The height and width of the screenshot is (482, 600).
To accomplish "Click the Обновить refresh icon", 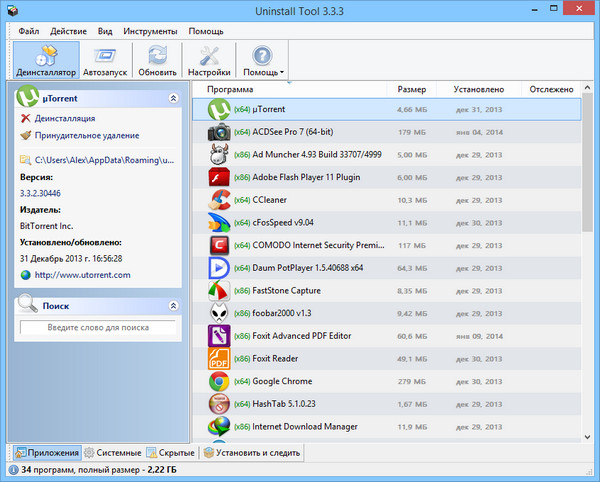I will click(x=157, y=60).
